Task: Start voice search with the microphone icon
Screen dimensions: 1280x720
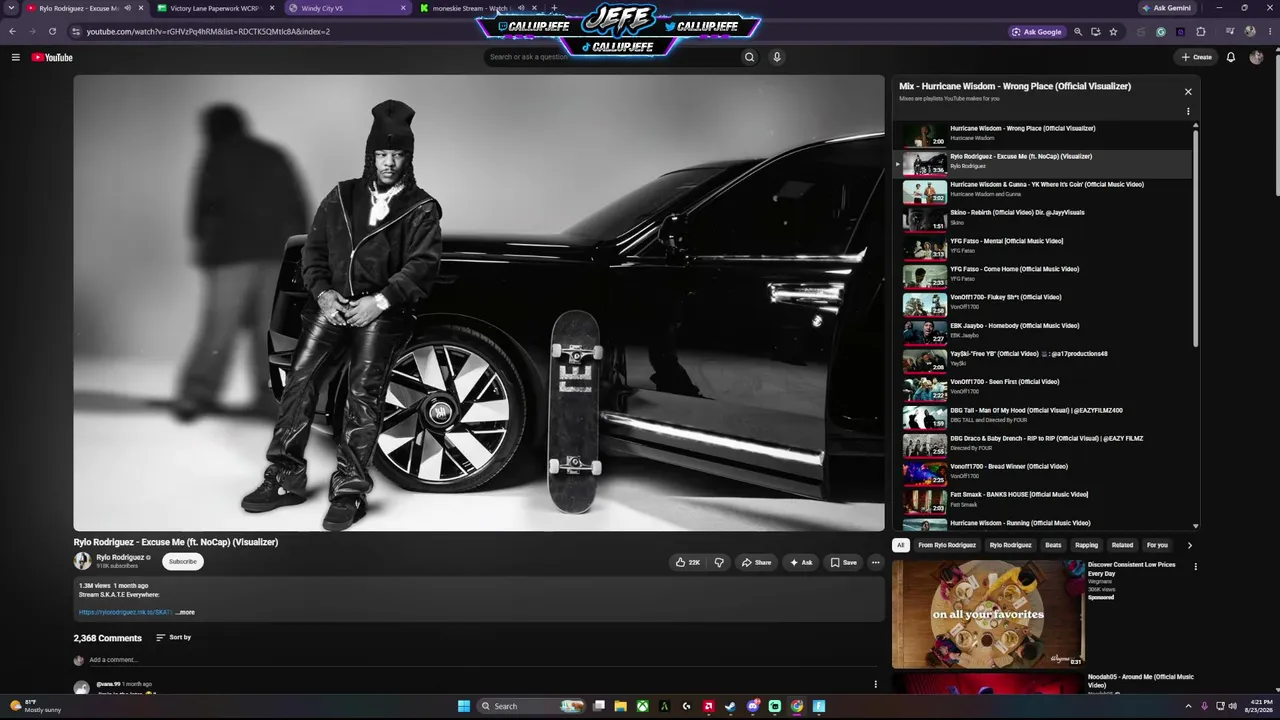Action: 776,57
